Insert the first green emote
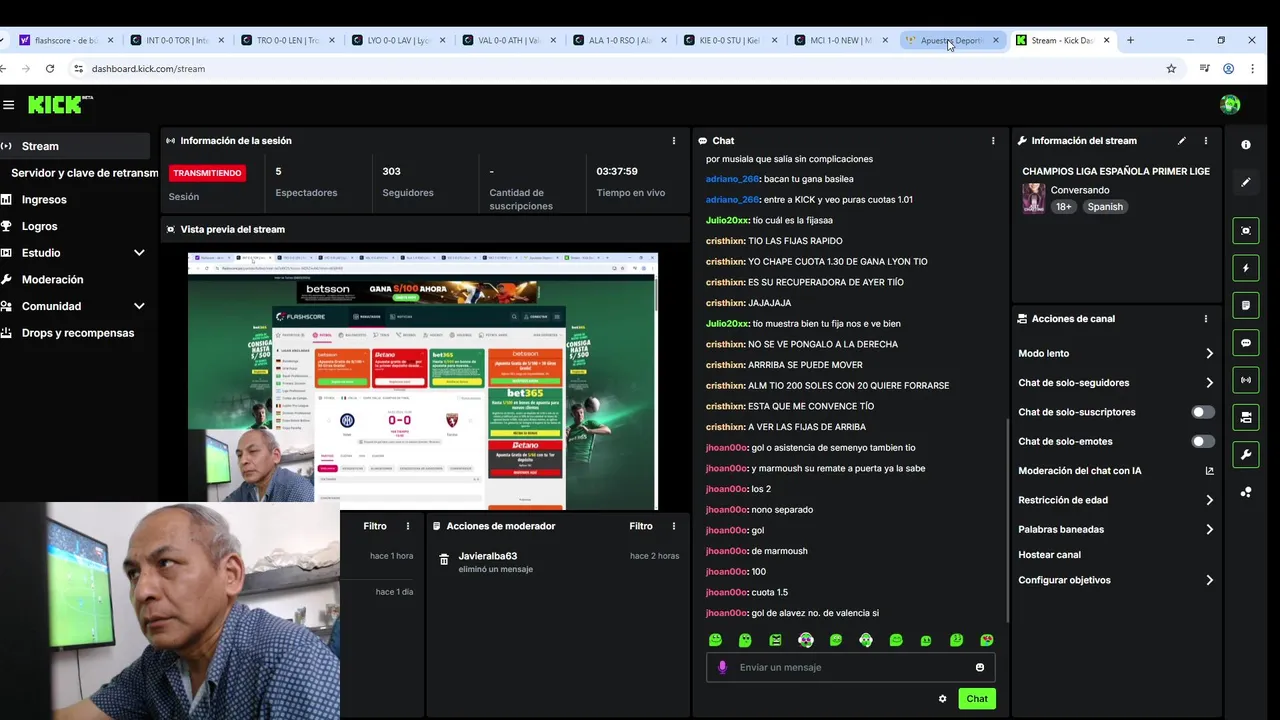The height and width of the screenshot is (720, 1280). pos(715,640)
